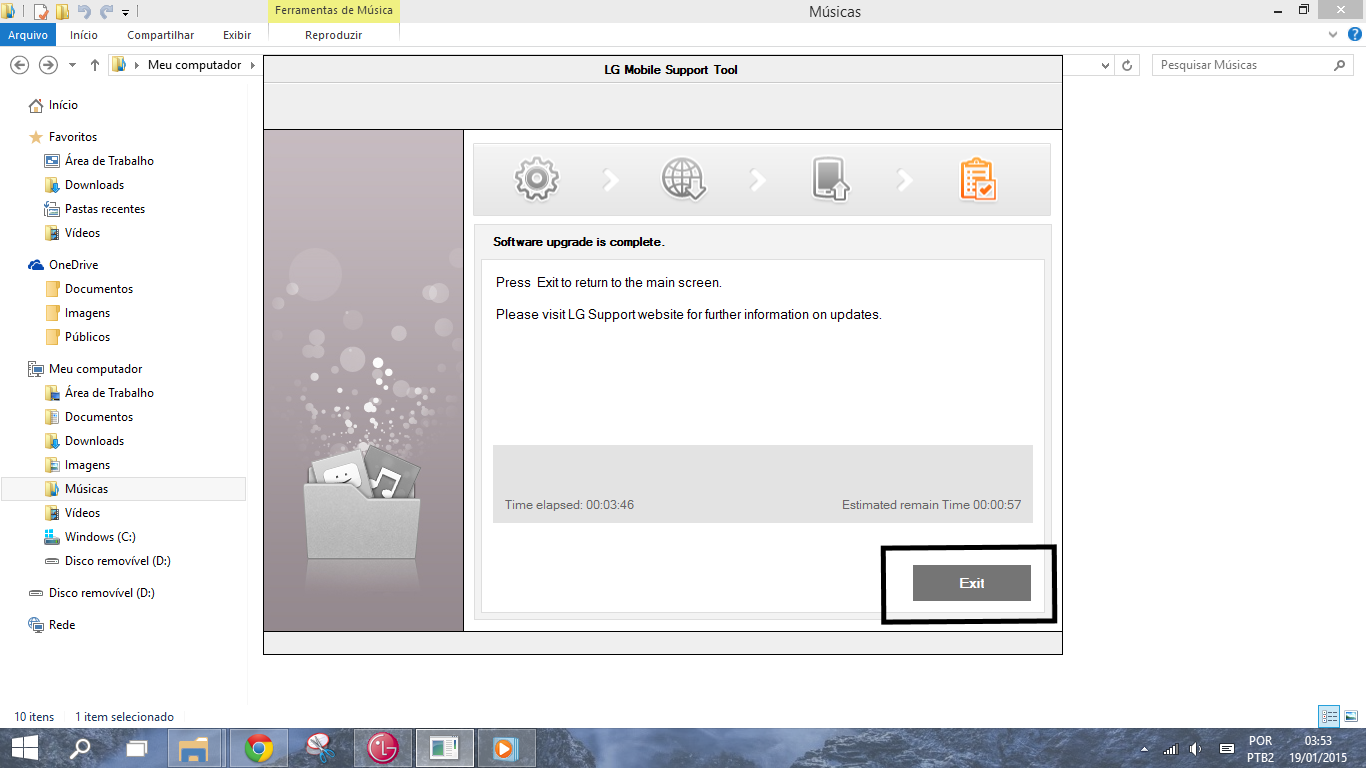Go back in Explorer navigation
This screenshot has height=768, width=1366.
pyautogui.click(x=18, y=65)
